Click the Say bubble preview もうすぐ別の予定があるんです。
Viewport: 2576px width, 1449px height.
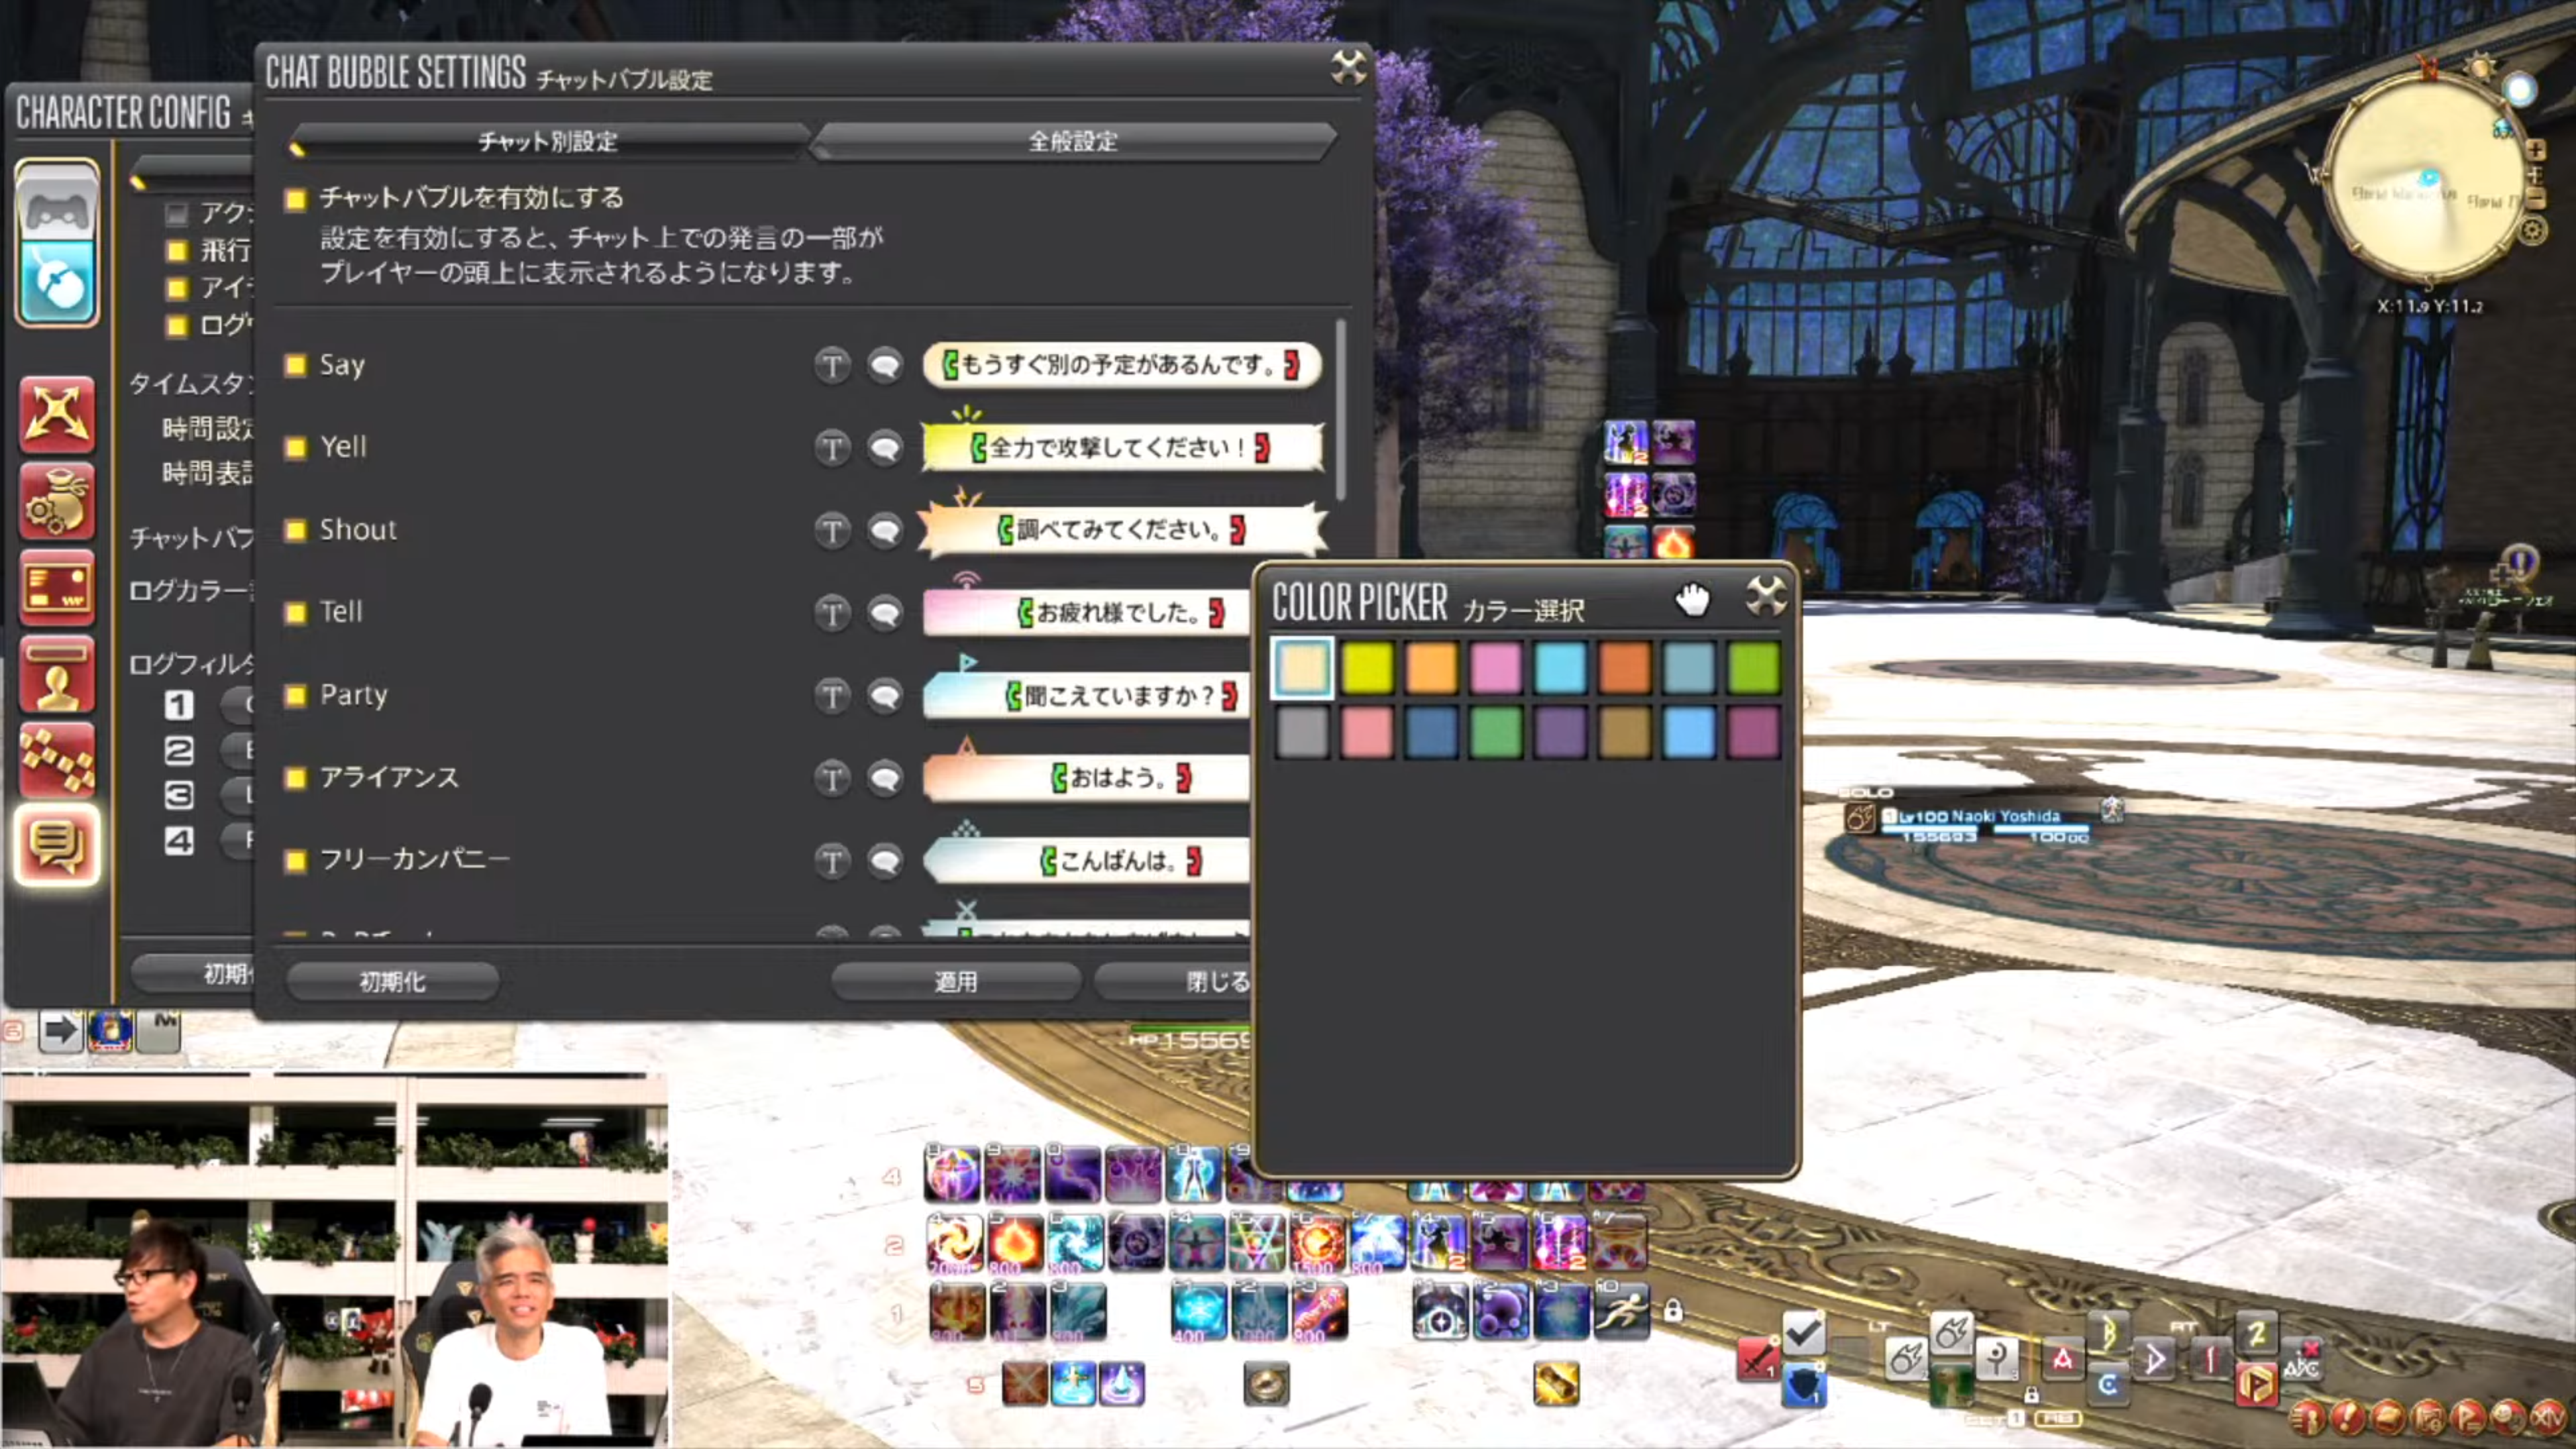coord(1121,365)
